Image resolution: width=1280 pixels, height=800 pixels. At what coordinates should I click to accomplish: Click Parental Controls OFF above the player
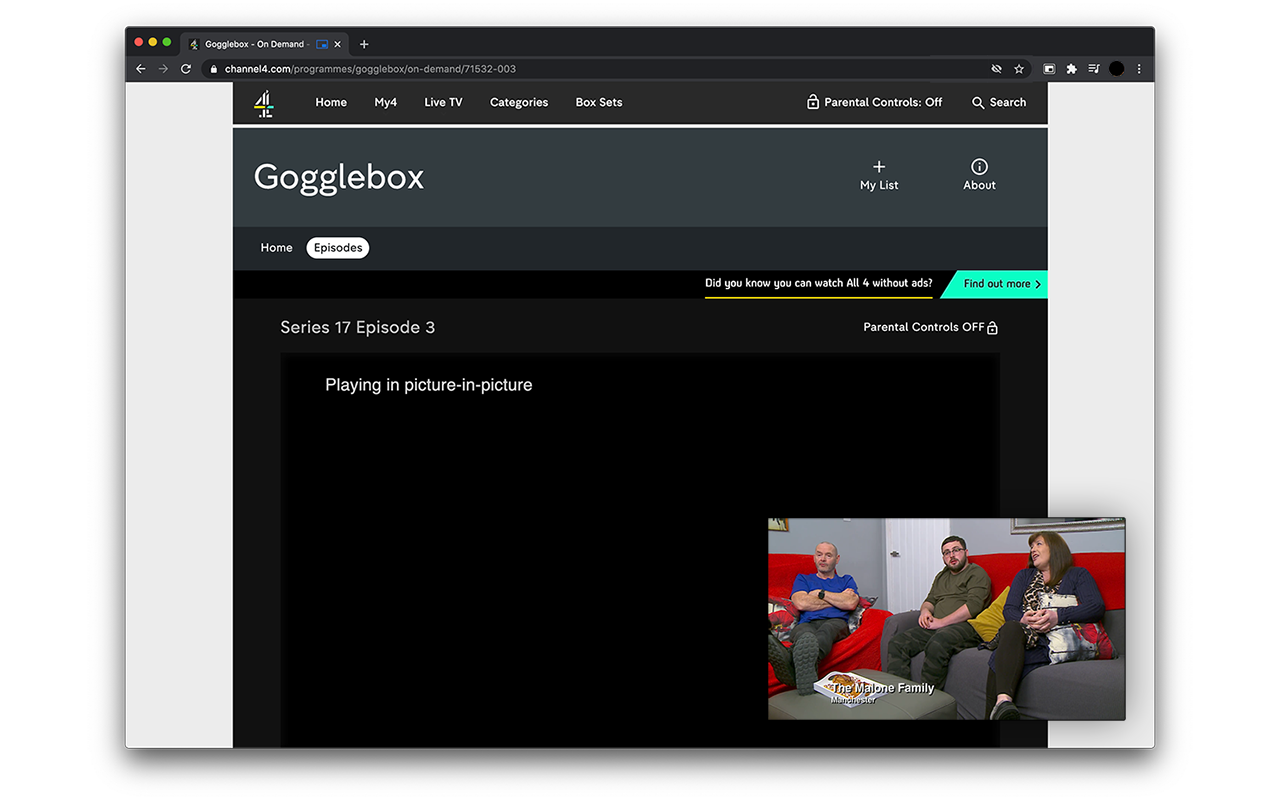point(929,327)
